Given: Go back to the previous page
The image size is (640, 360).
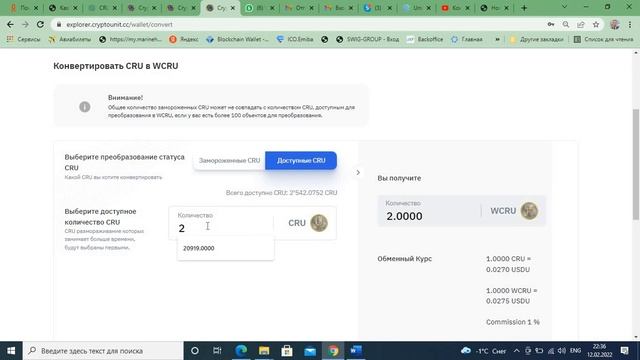Looking at the screenshot, I should (10, 24).
